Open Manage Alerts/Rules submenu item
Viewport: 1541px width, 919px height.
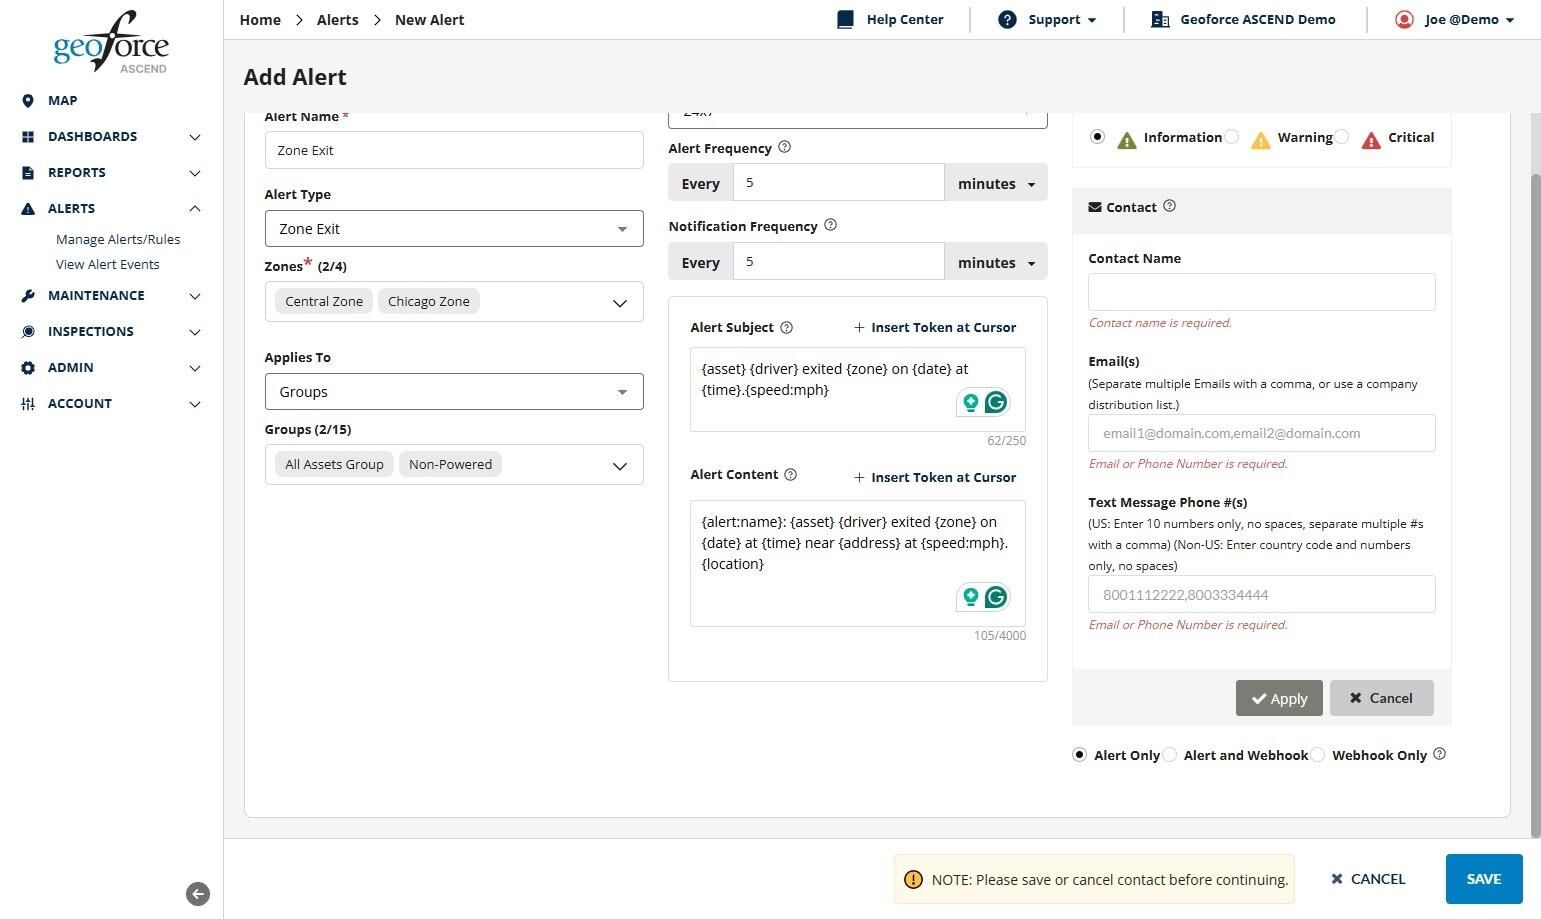pos(118,239)
